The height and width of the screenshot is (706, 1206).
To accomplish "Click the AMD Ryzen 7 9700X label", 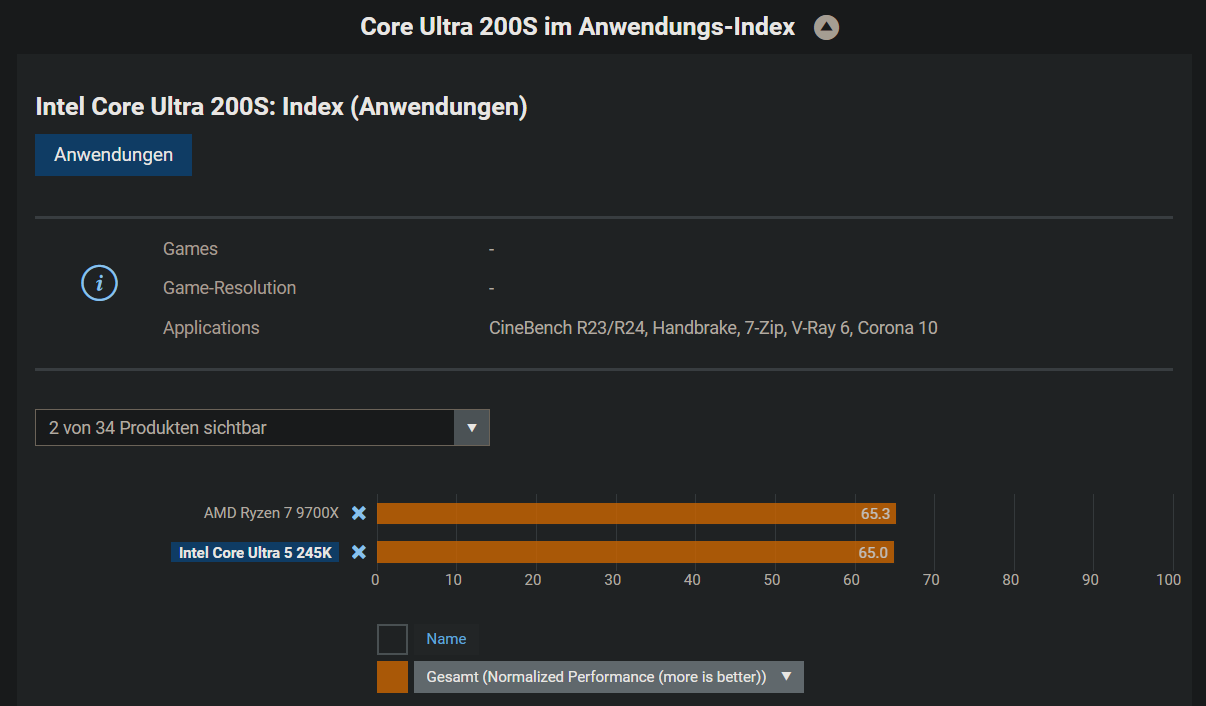I will click(272, 513).
